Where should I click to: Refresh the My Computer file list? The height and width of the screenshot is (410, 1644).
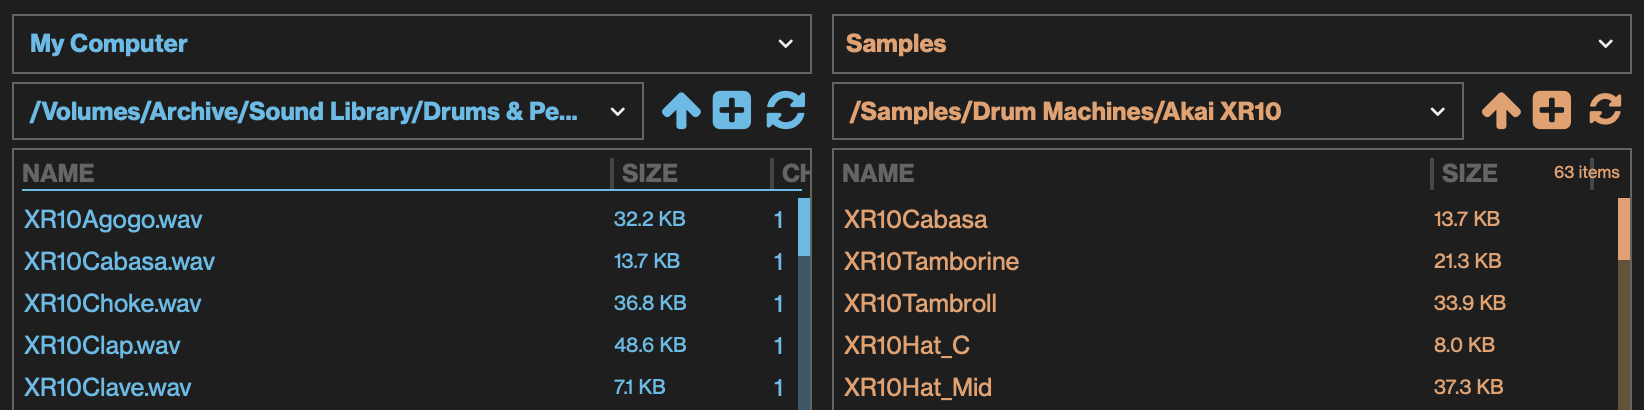click(786, 111)
